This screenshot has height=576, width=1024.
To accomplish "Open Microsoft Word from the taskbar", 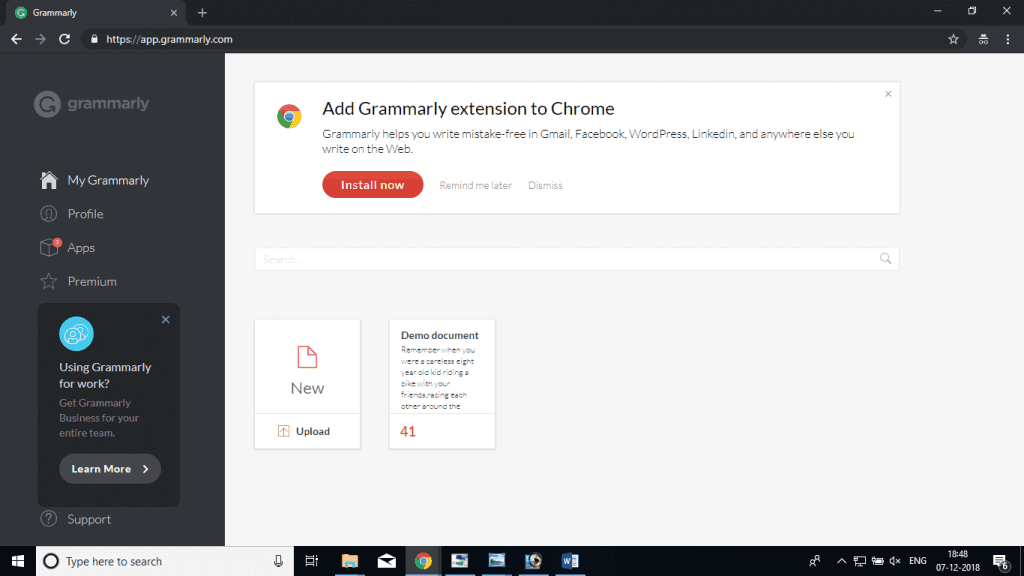I will pos(570,561).
